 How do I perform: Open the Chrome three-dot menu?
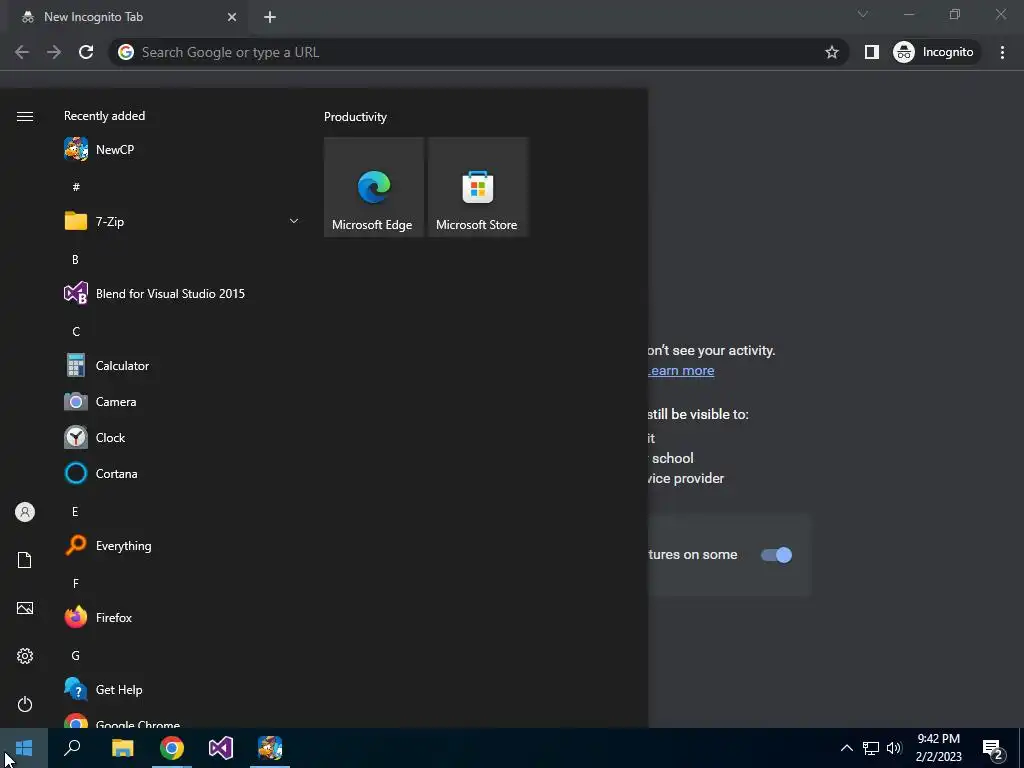point(1002,52)
